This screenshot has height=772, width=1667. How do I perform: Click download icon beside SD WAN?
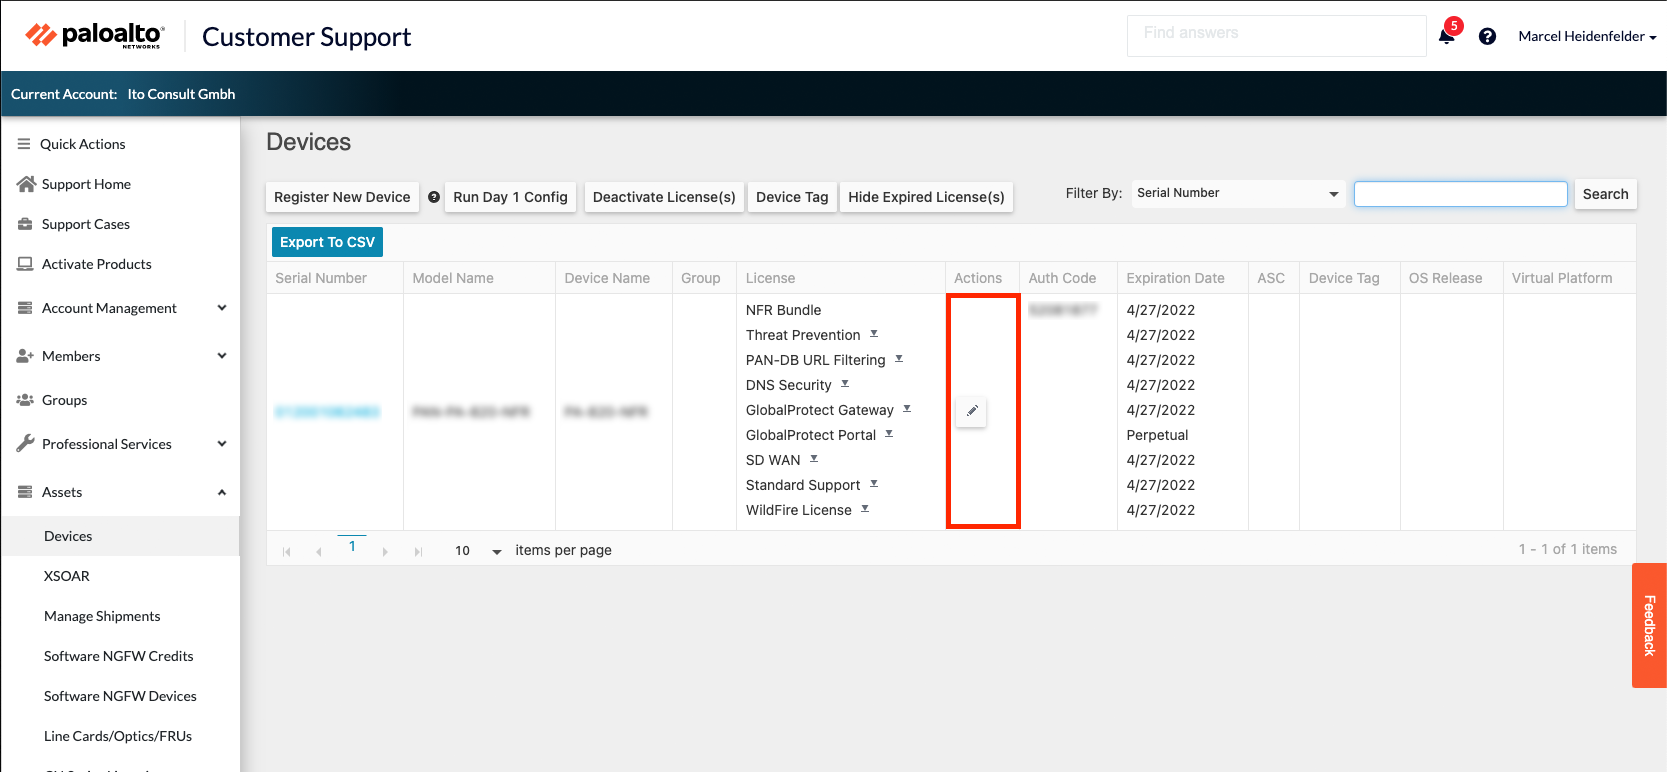tap(814, 459)
